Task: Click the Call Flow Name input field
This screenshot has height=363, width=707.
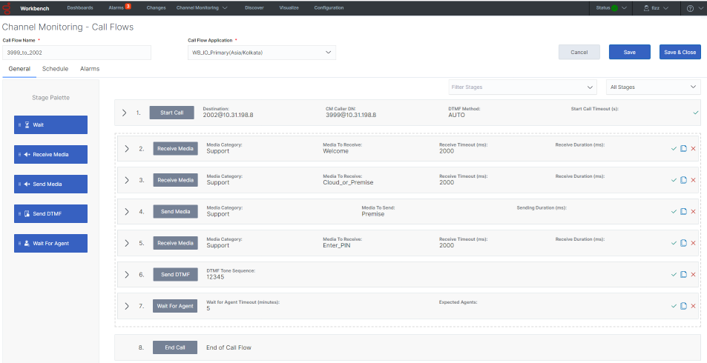Action: (77, 52)
